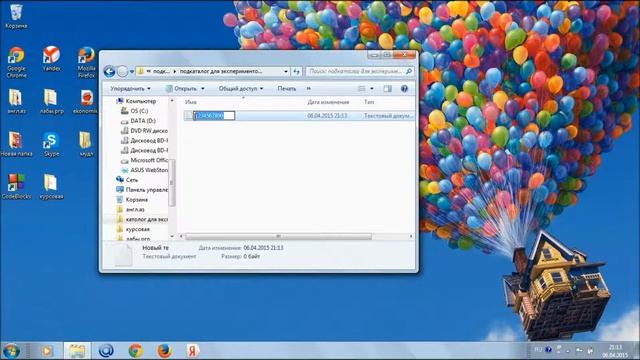Click 'Размер: 0 байт' in details pane
The width and height of the screenshot is (640, 360).
tap(240, 257)
